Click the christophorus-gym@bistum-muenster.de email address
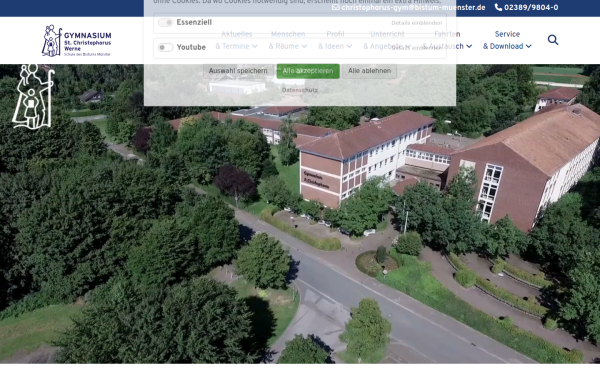Screen dimensions: 600x375 [x=413, y=8]
